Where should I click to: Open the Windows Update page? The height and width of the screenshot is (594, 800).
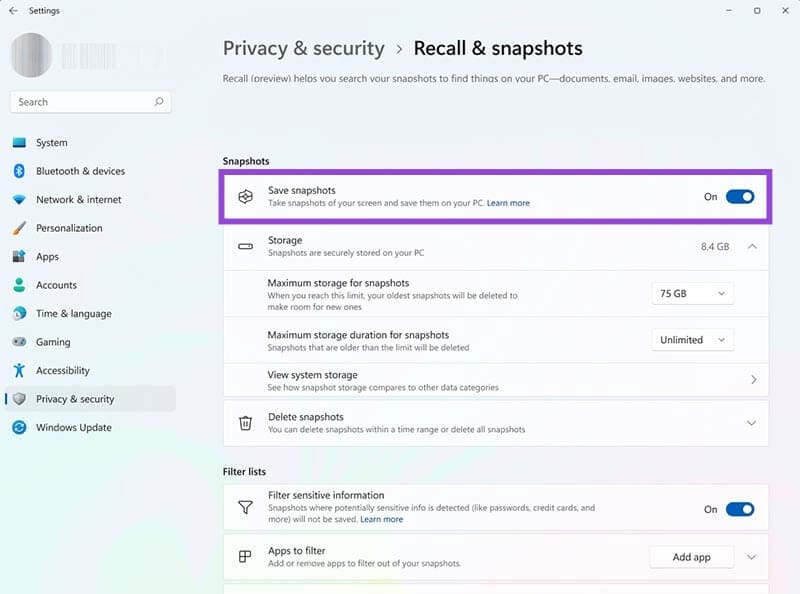pos(90,427)
